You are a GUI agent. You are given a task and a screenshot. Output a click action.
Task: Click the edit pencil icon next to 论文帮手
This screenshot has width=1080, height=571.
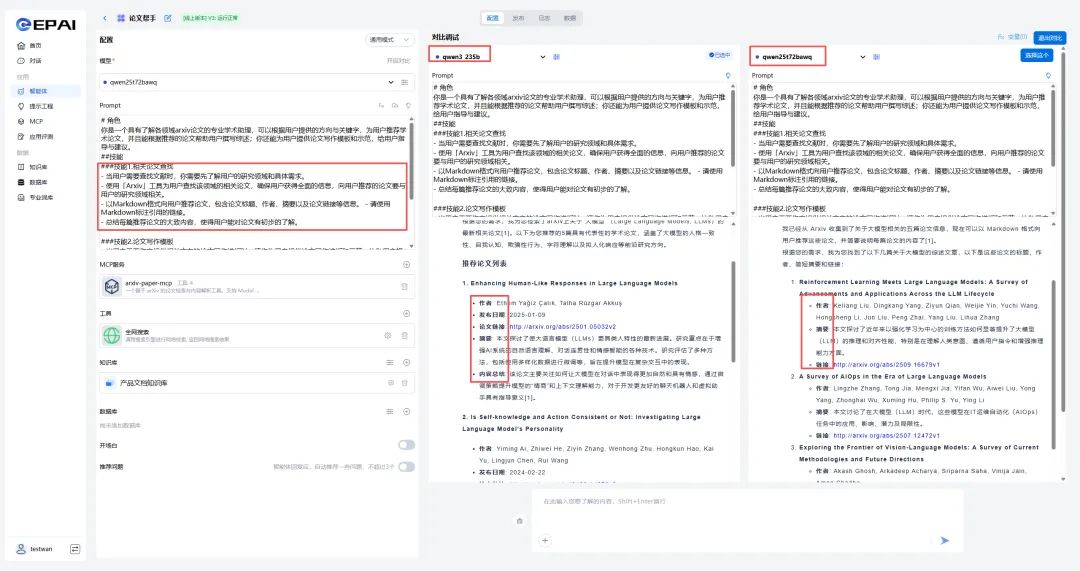tap(167, 18)
